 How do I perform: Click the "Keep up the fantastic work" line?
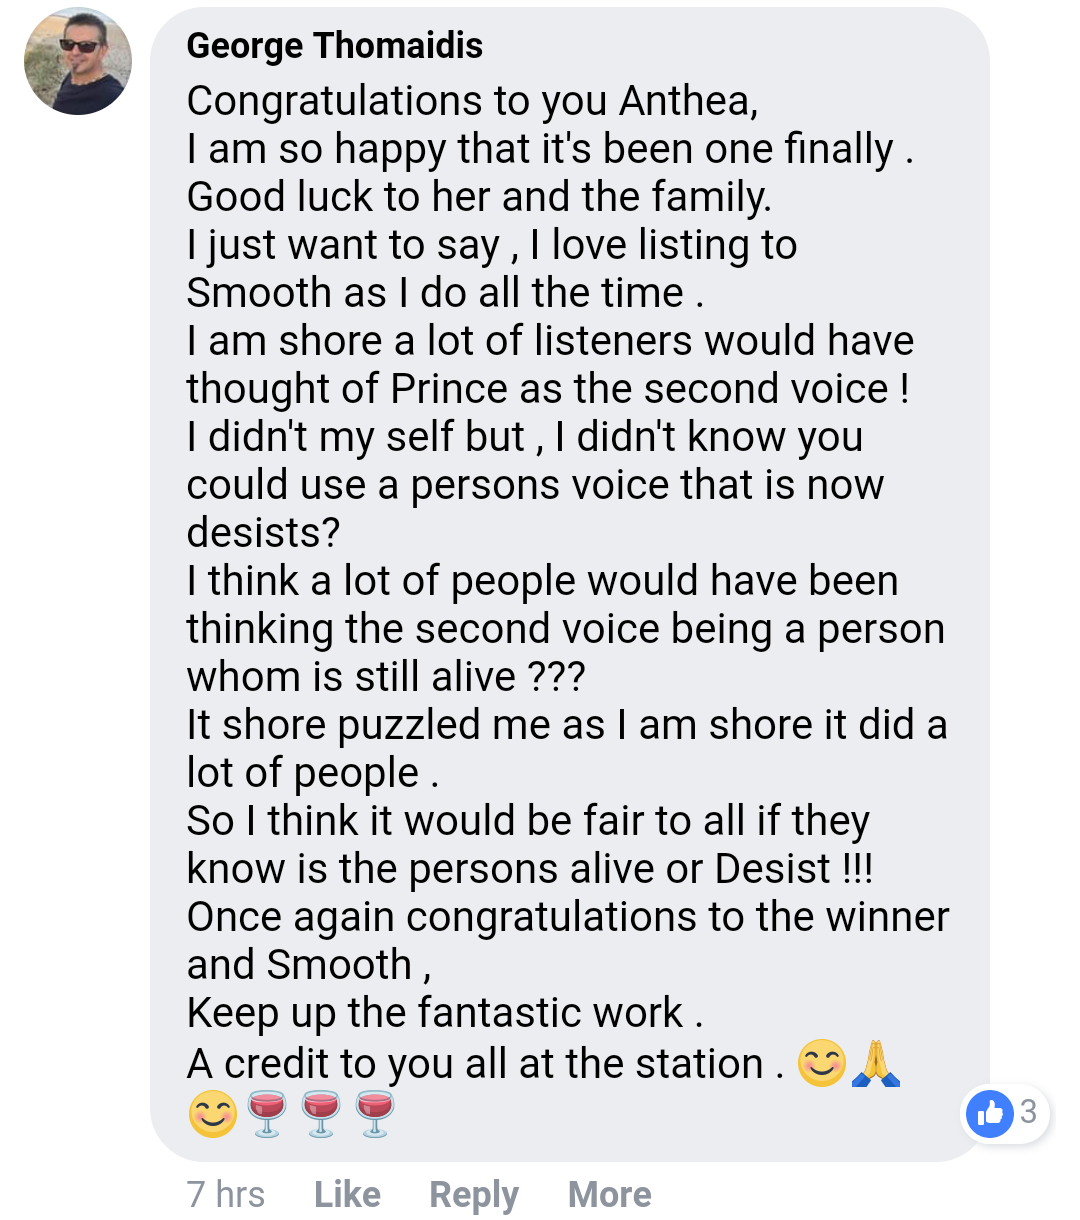point(444,1013)
